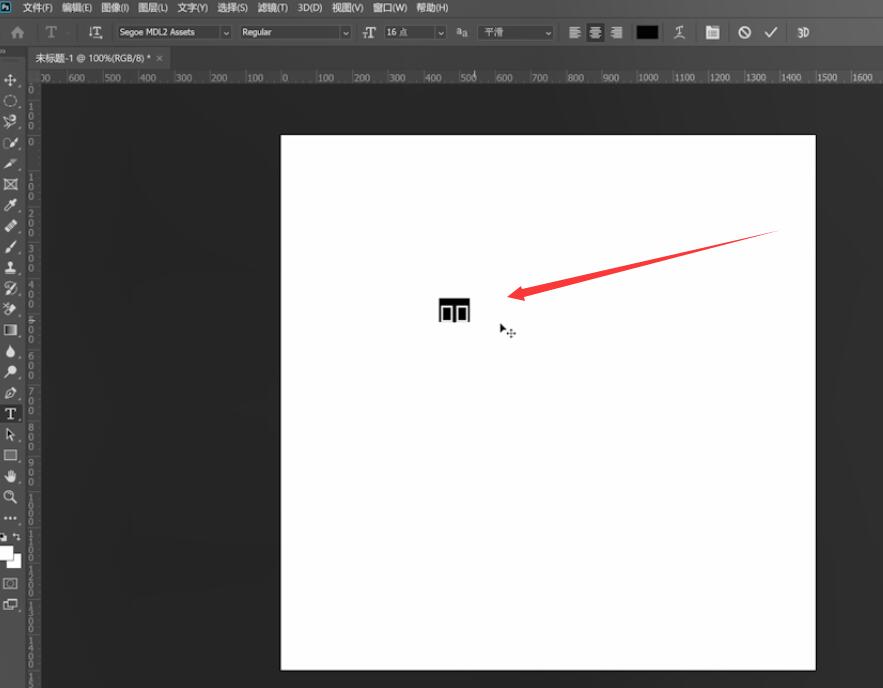This screenshot has width=883, height=688.
Task: Select the History Brush tool
Action: [x=10, y=288]
